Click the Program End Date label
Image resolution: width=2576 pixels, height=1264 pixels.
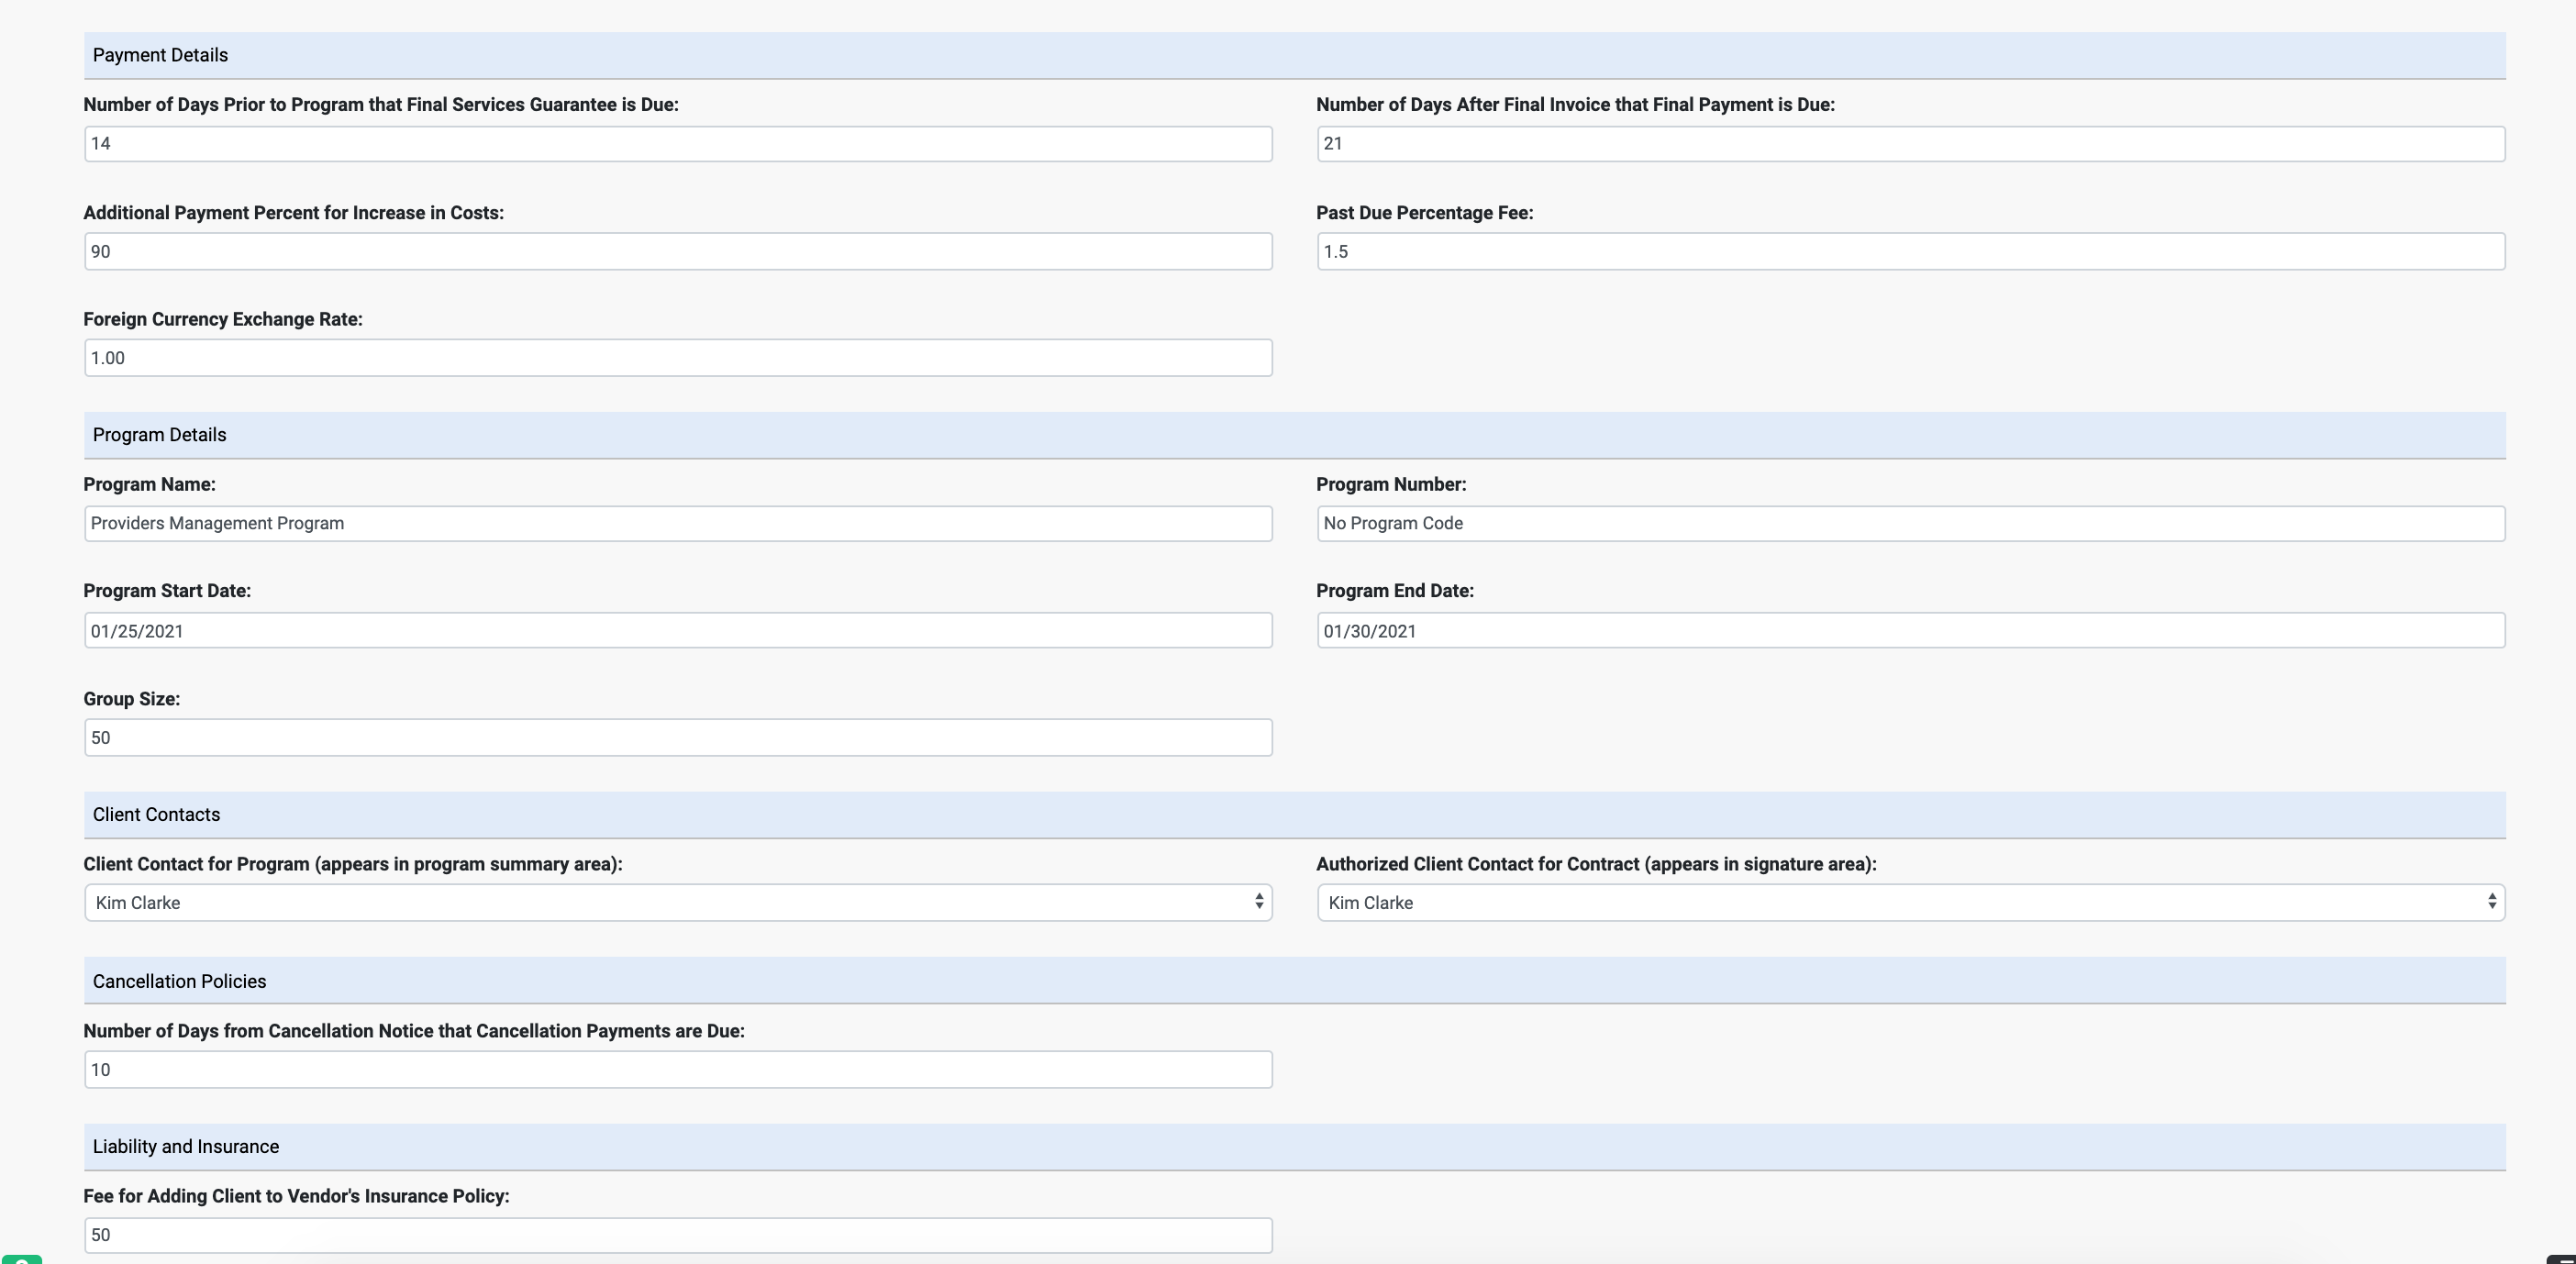pos(1395,591)
